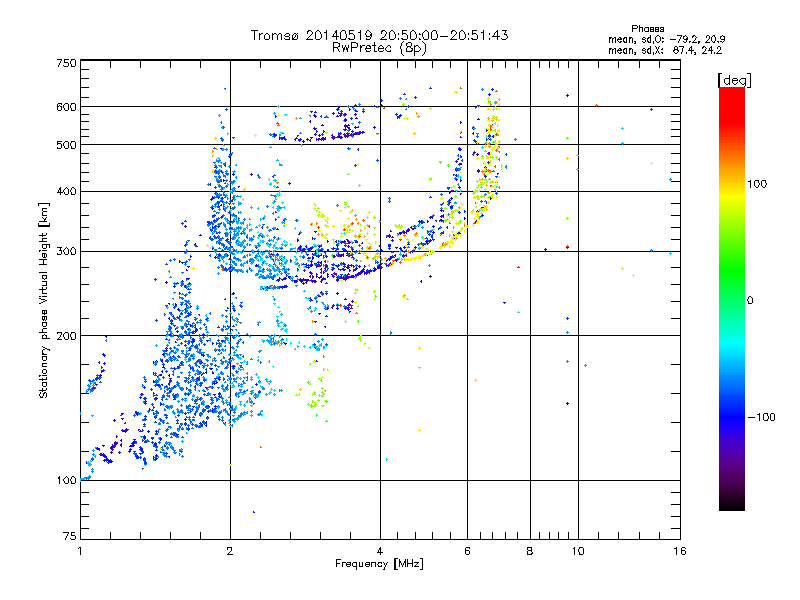800x600 pixels.
Task: Click the "[deg]" colorbar unit label
Action: (x=734, y=80)
